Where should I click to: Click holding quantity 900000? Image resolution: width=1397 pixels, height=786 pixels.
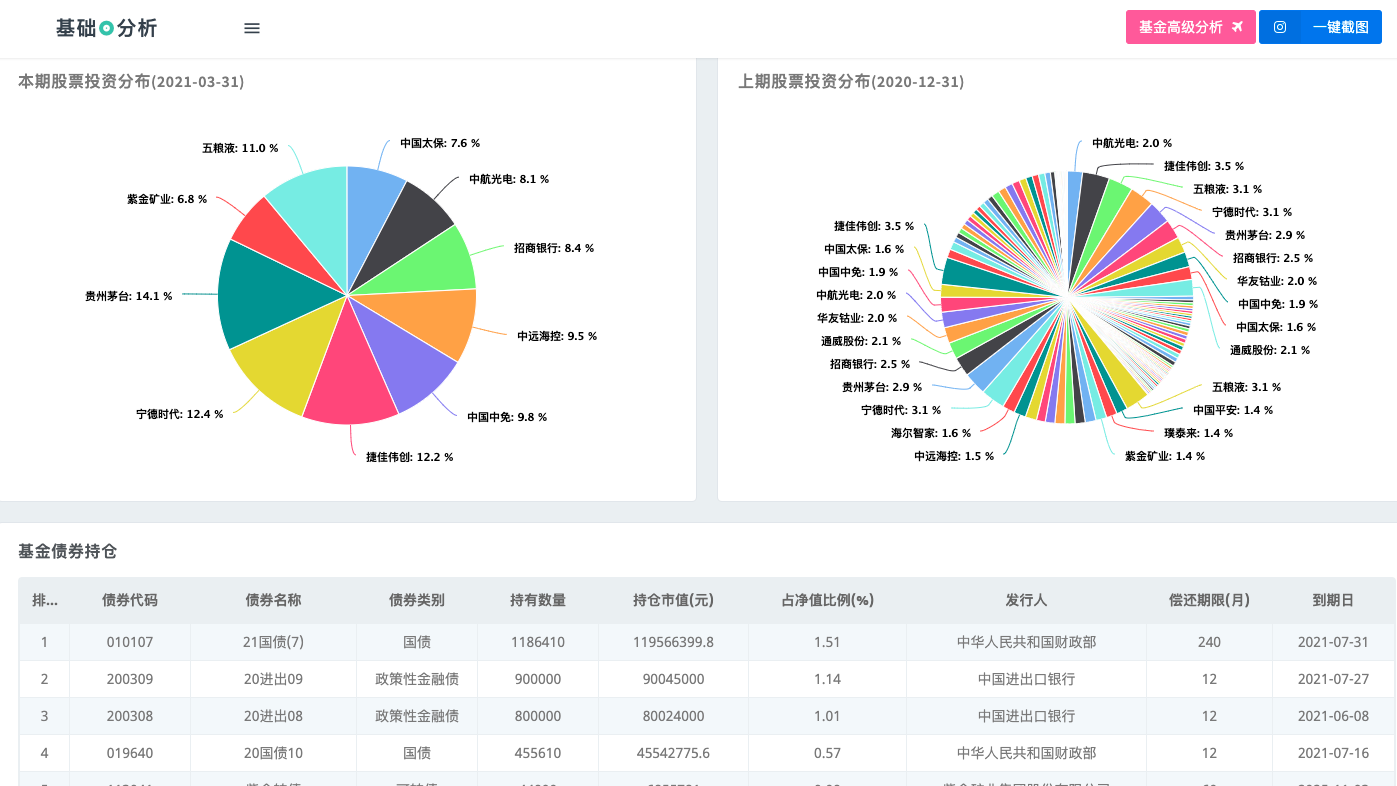coord(538,679)
